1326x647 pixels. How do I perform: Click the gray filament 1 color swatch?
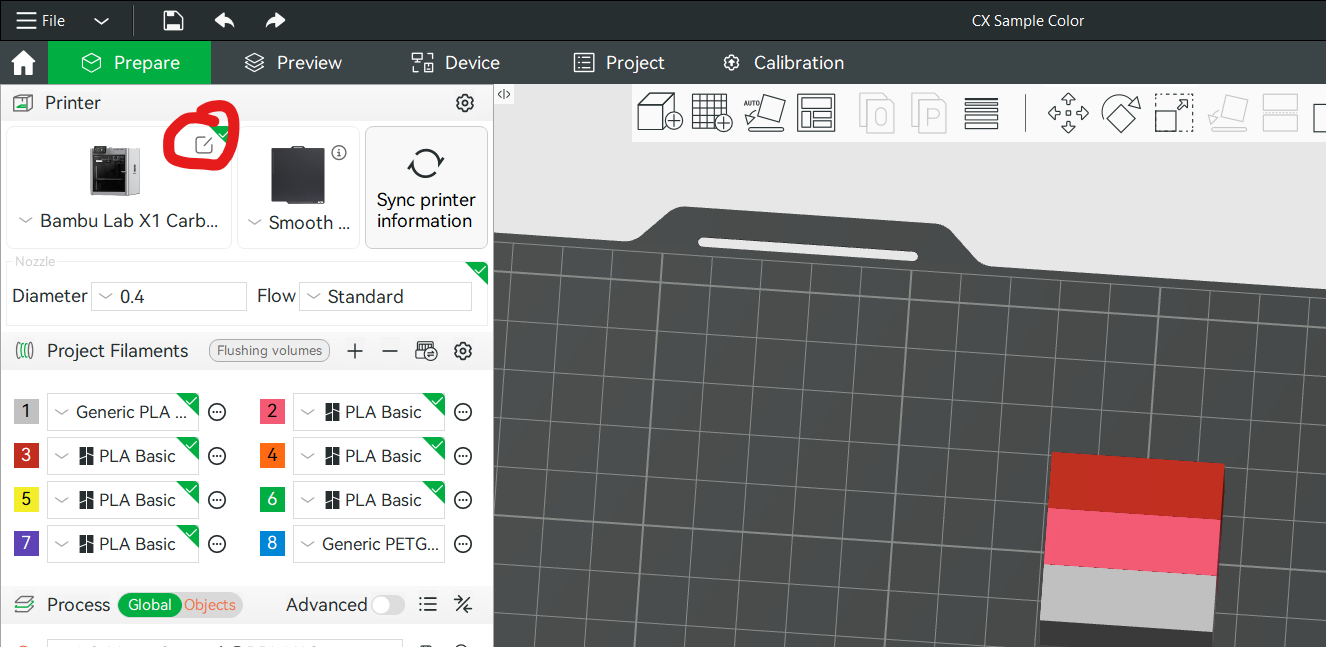point(26,411)
